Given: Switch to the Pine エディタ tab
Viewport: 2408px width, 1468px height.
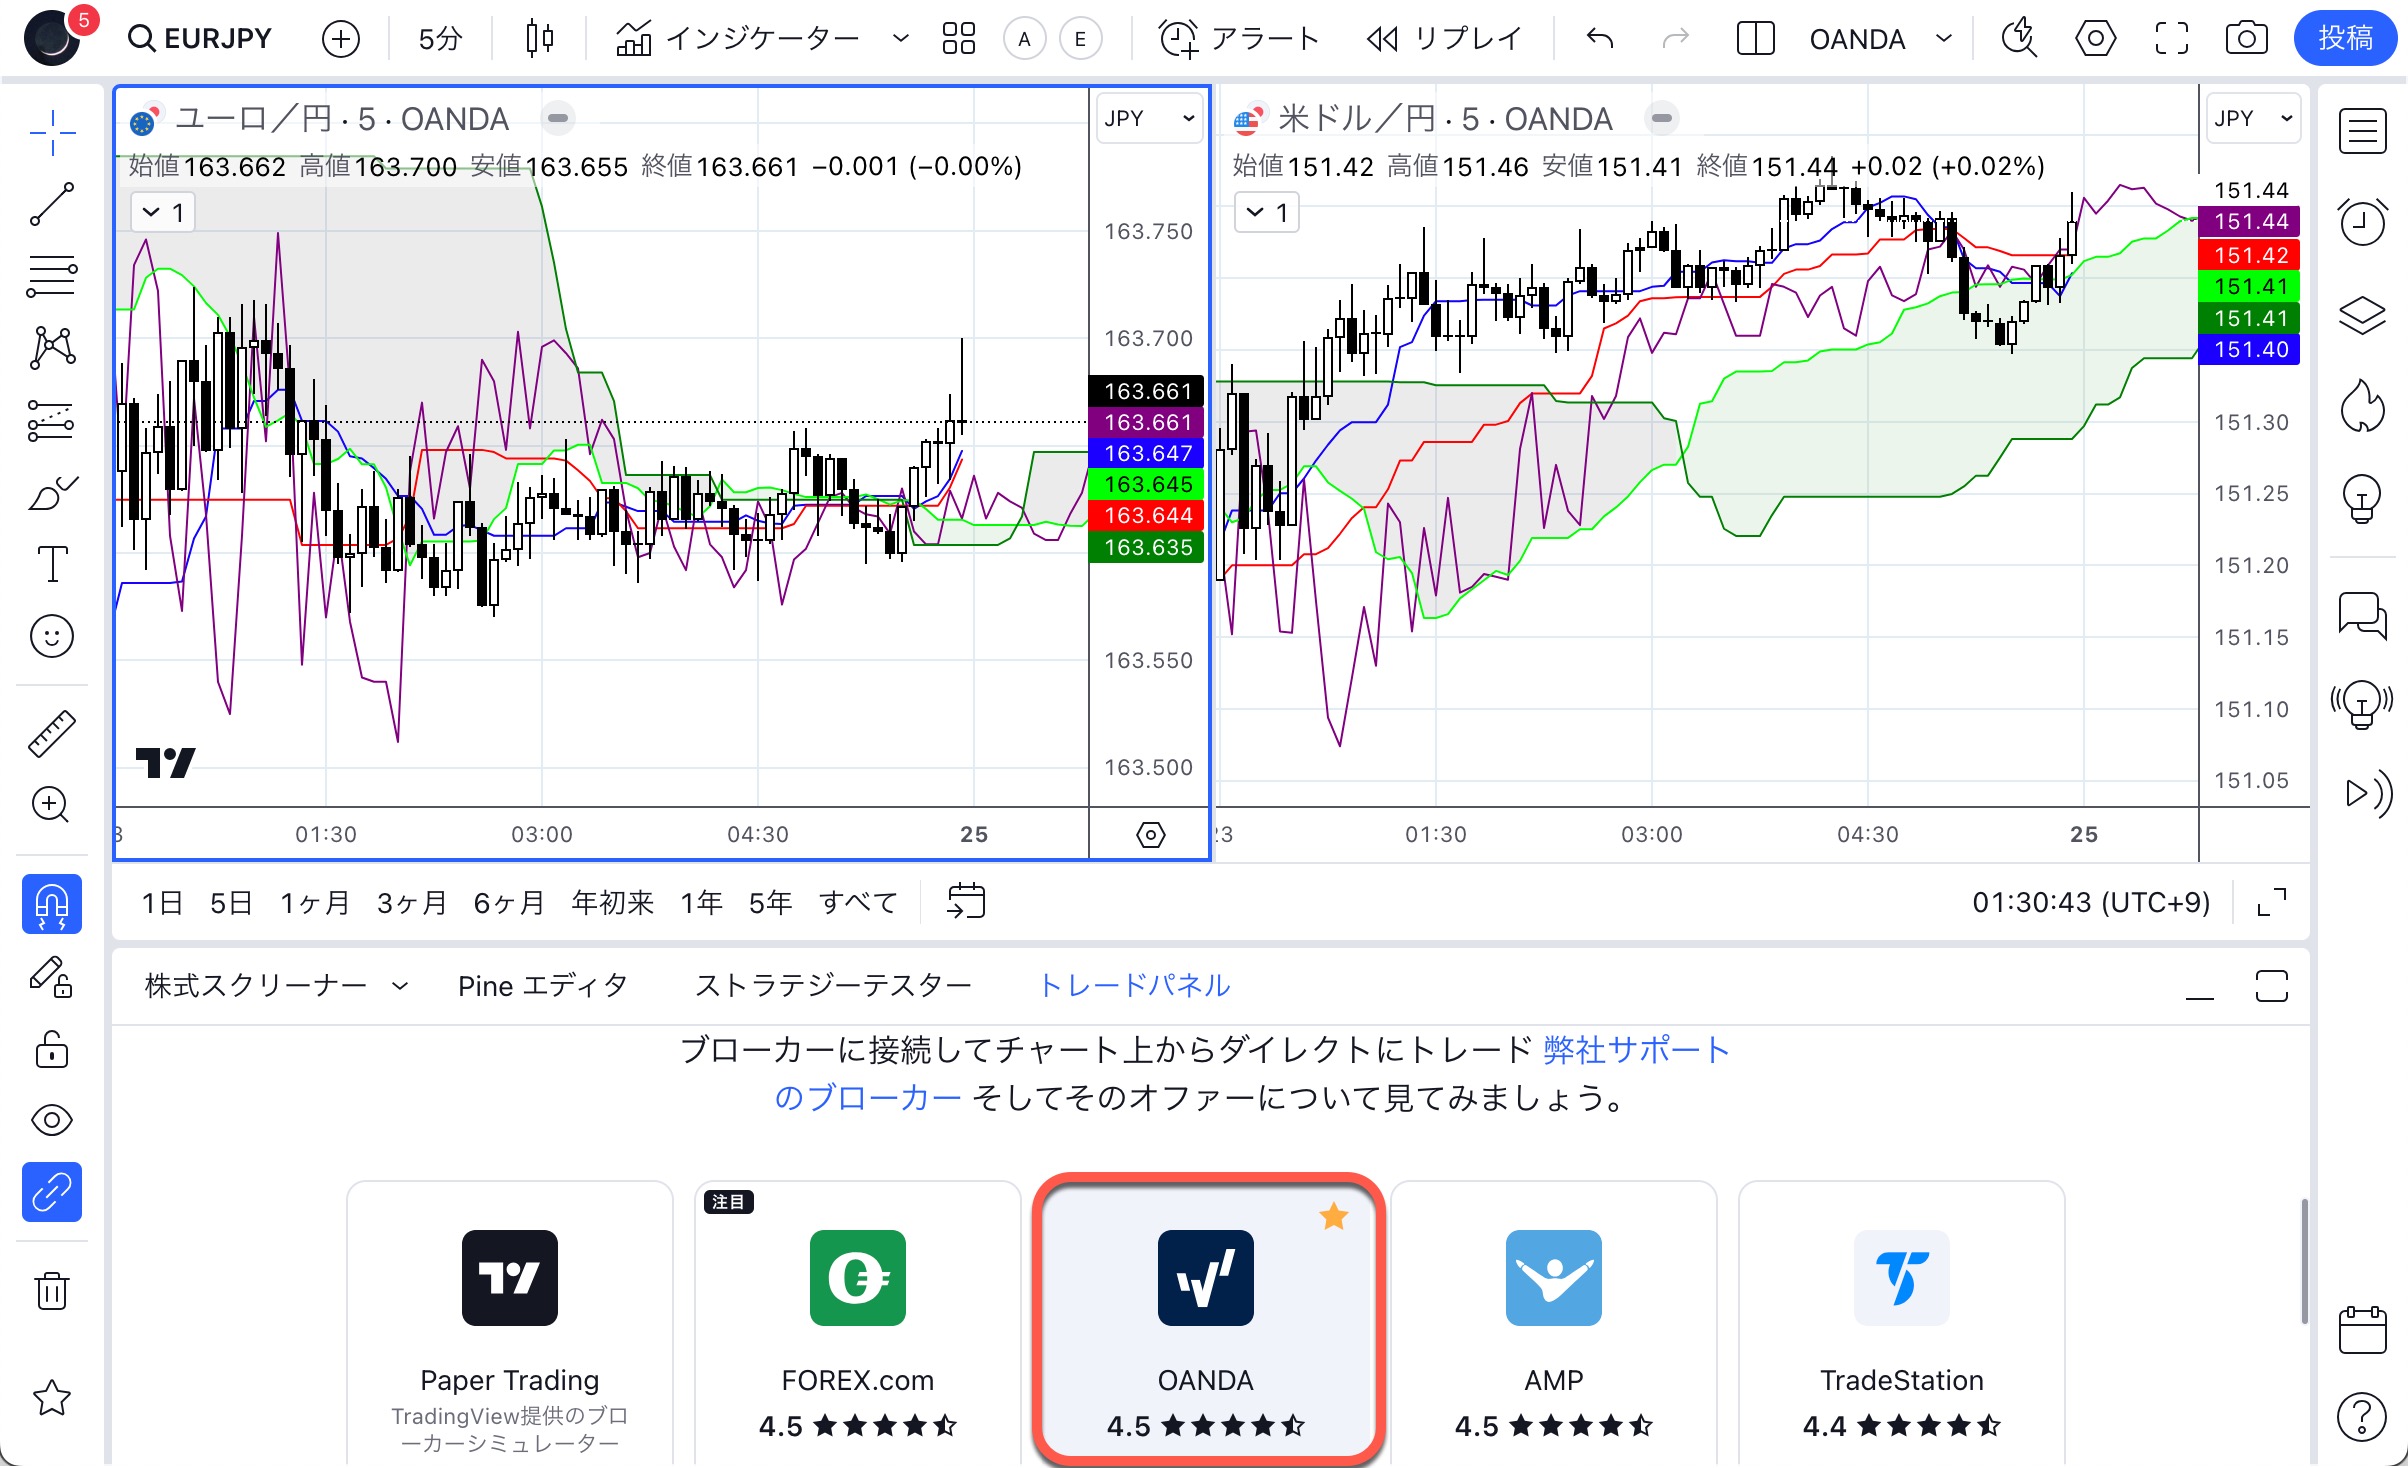Looking at the screenshot, I should tap(543, 986).
